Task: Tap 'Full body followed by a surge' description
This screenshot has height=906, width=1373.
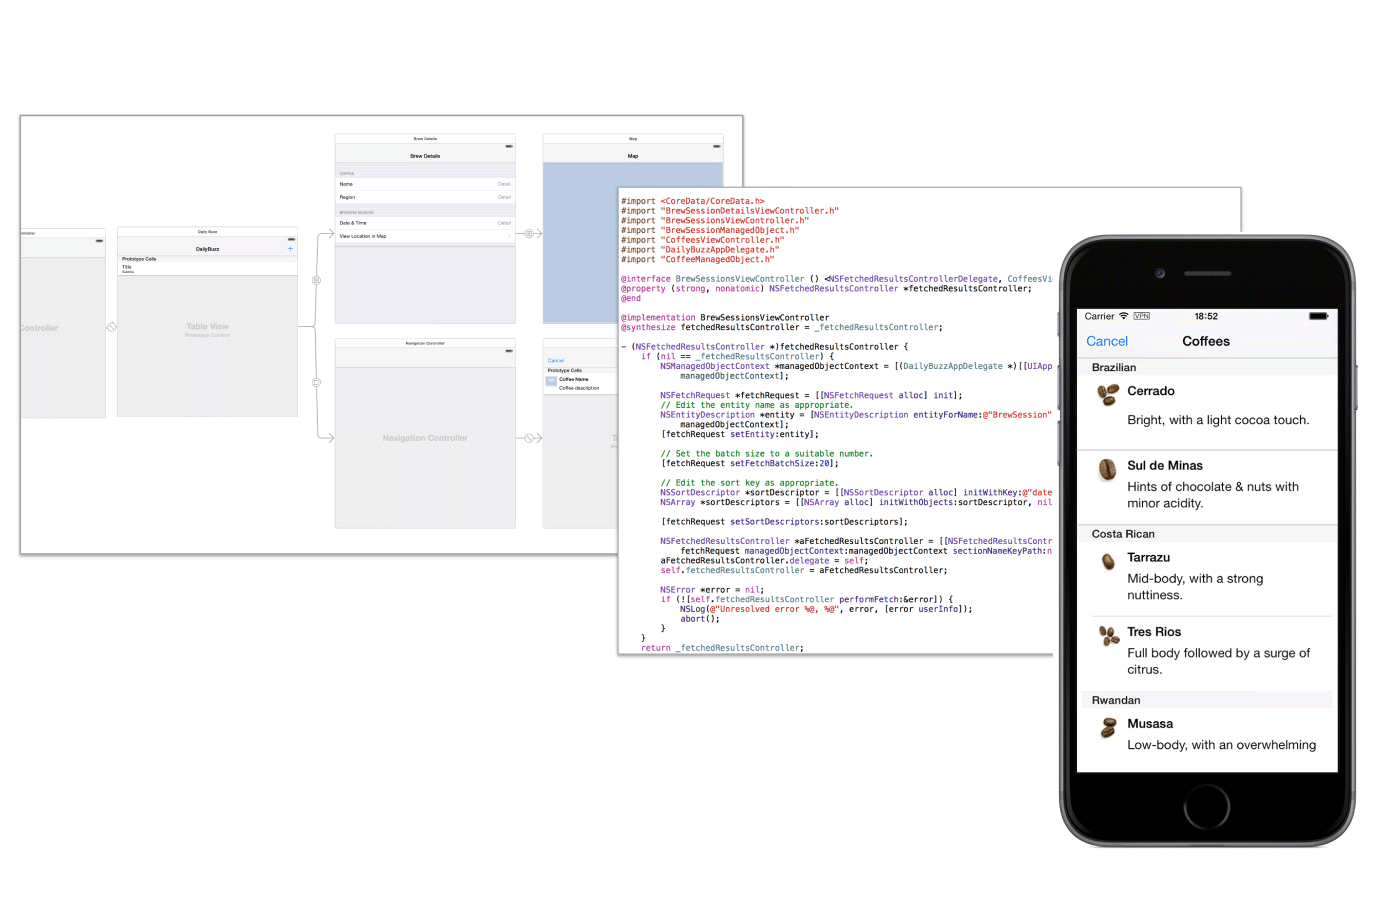Action: point(1218,661)
